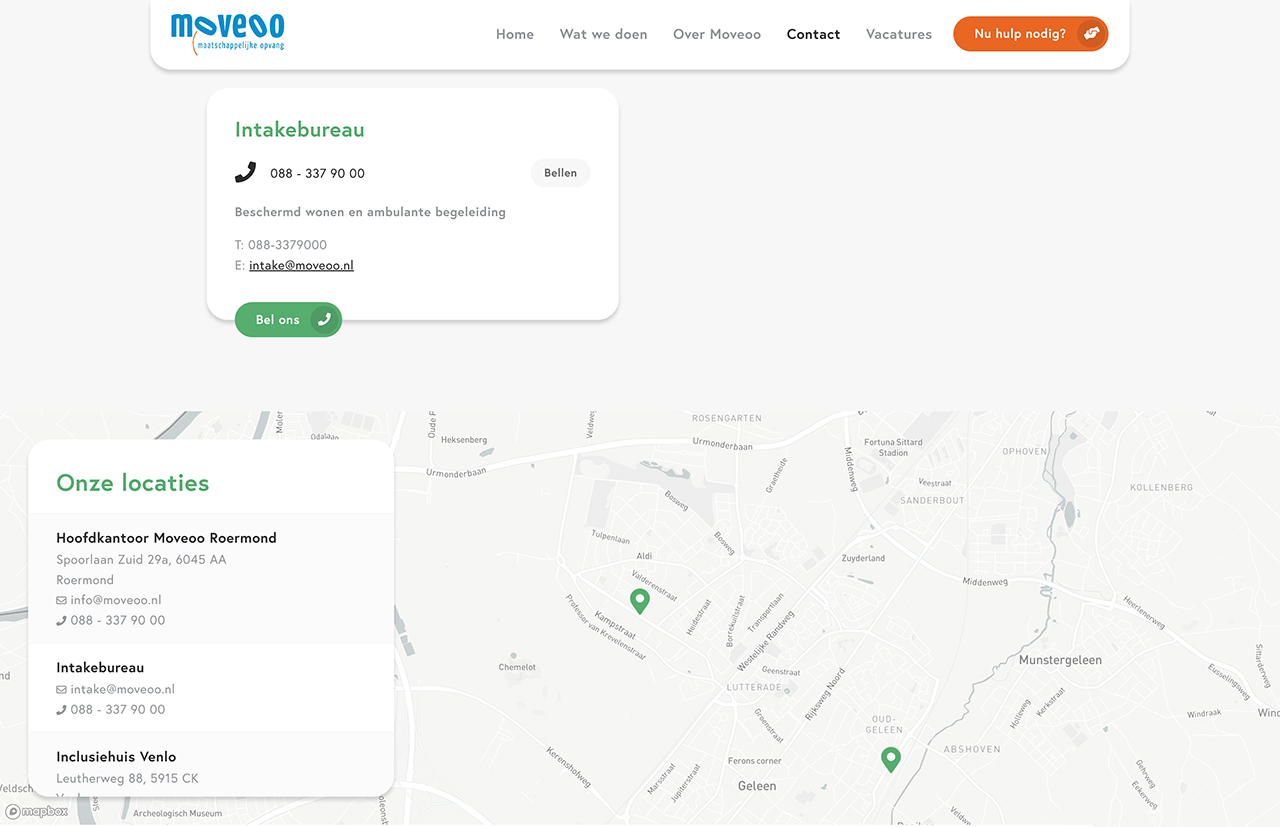1280x827 pixels.
Task: Click text Beschermd wonen en ambulante begeleiding
Action: tap(370, 212)
